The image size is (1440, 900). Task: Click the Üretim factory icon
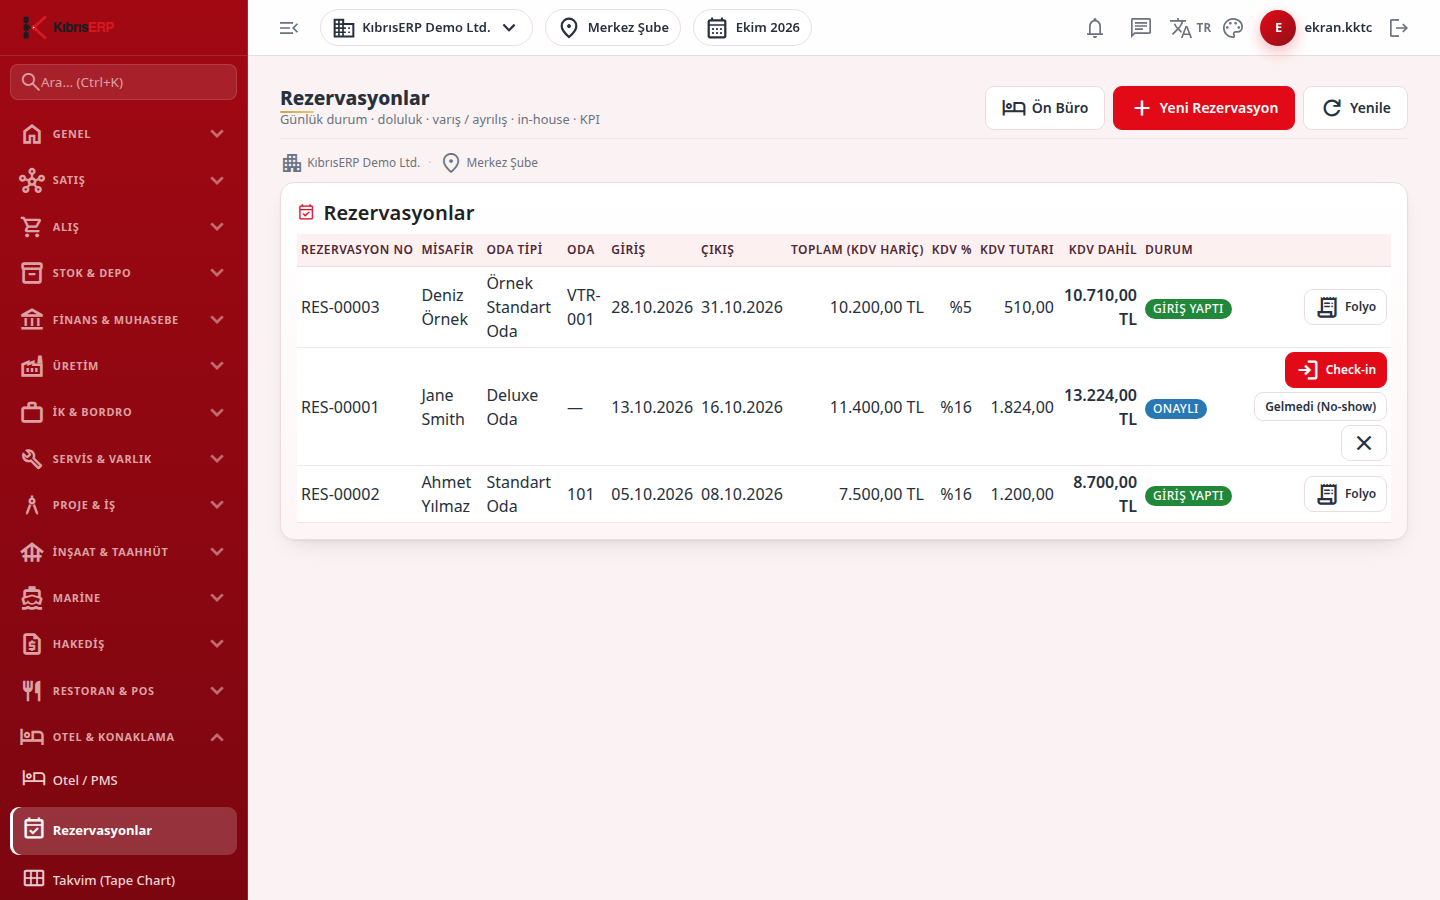[32, 366]
